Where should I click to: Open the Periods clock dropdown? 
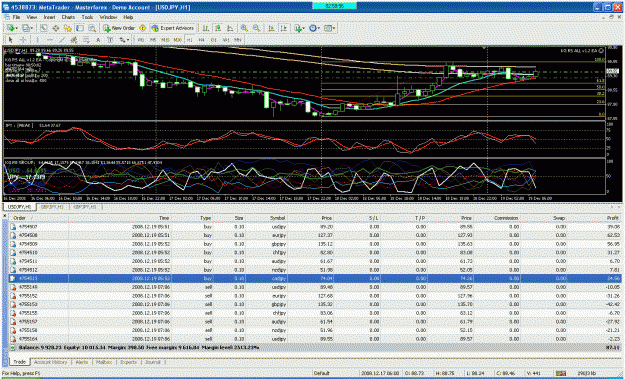click(319, 28)
